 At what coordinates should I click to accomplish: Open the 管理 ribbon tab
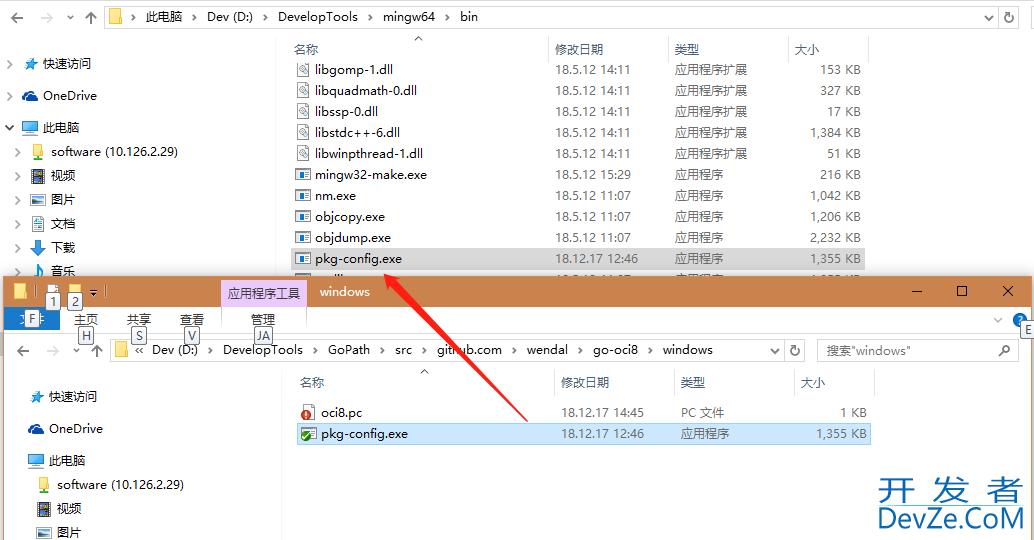[263, 319]
